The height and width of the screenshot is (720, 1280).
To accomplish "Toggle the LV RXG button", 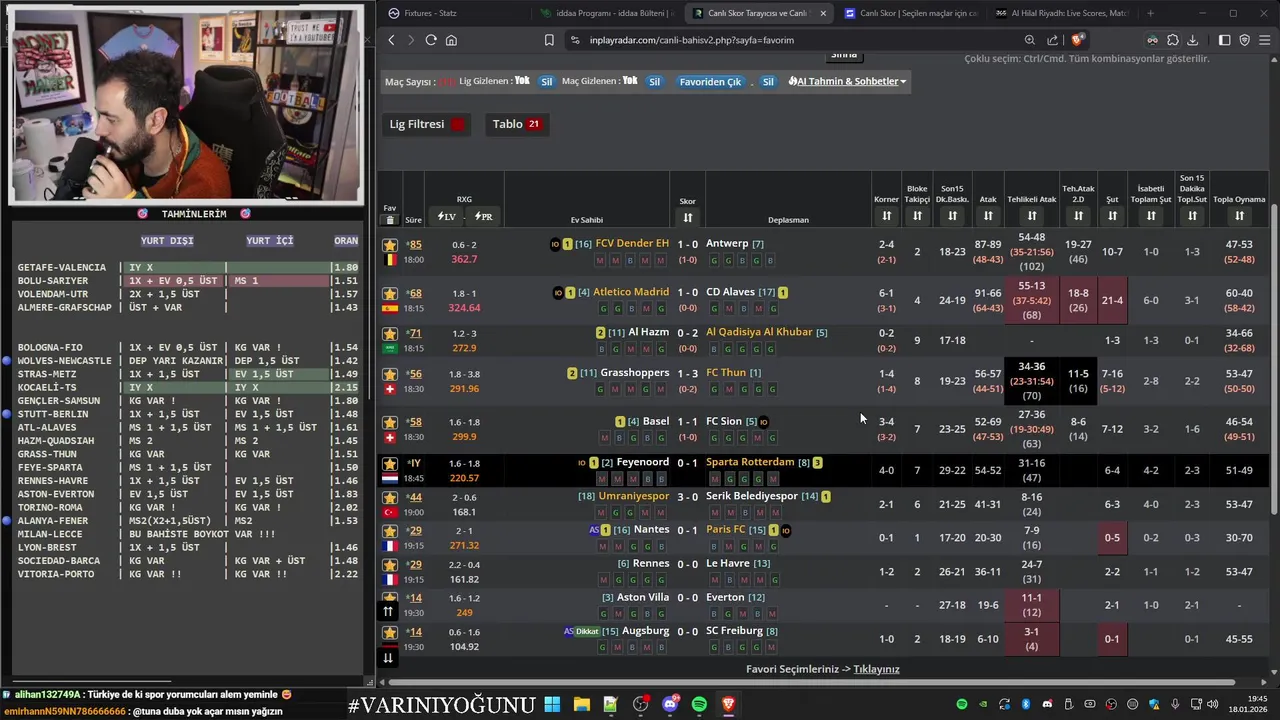I will pos(447,217).
